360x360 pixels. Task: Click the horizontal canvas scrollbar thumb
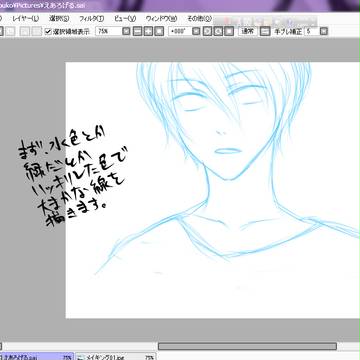tap(247, 346)
